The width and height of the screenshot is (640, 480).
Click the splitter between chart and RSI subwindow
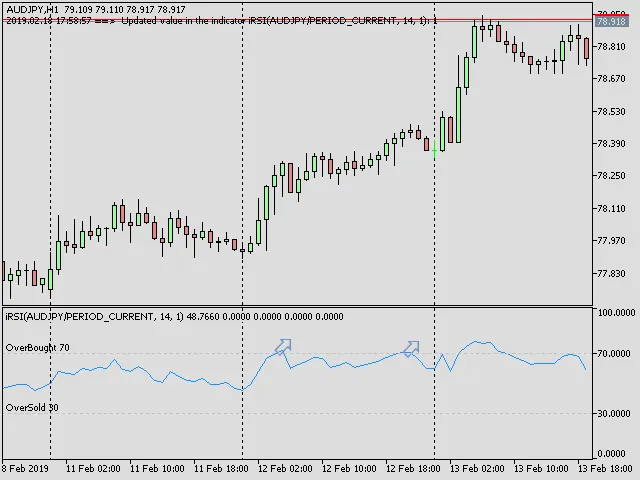300,306
